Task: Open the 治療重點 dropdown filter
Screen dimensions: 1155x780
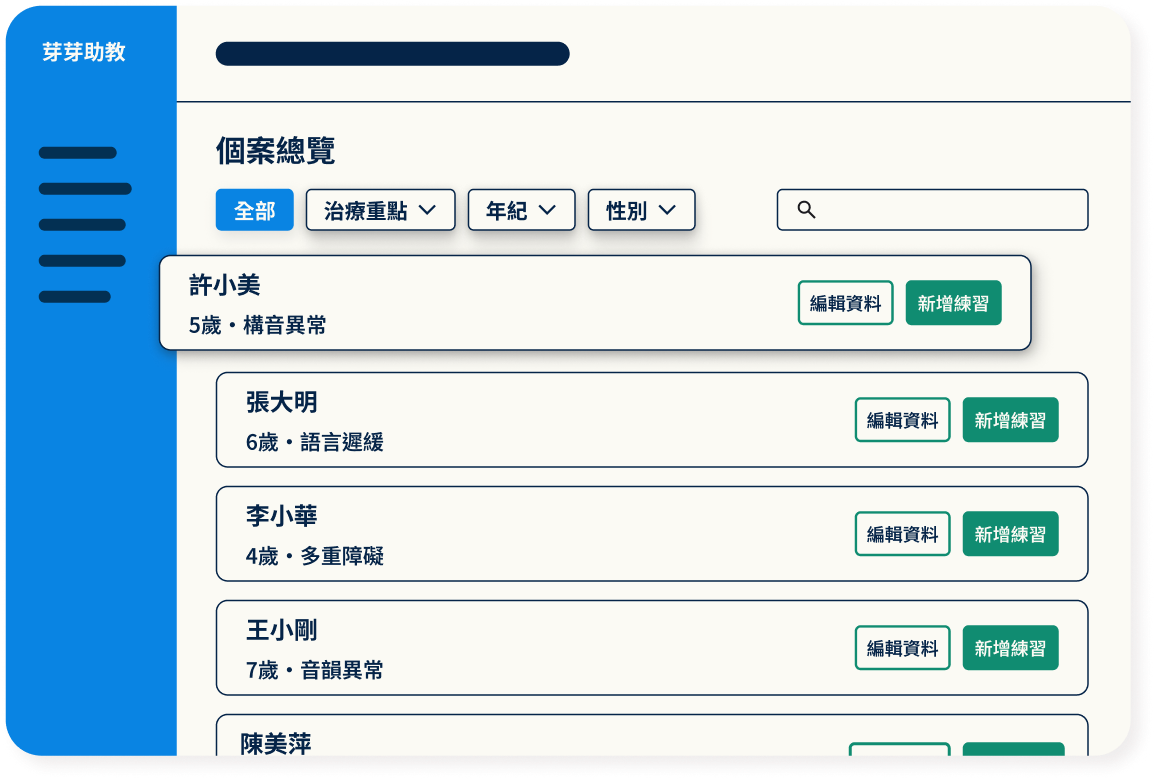Action: point(380,211)
